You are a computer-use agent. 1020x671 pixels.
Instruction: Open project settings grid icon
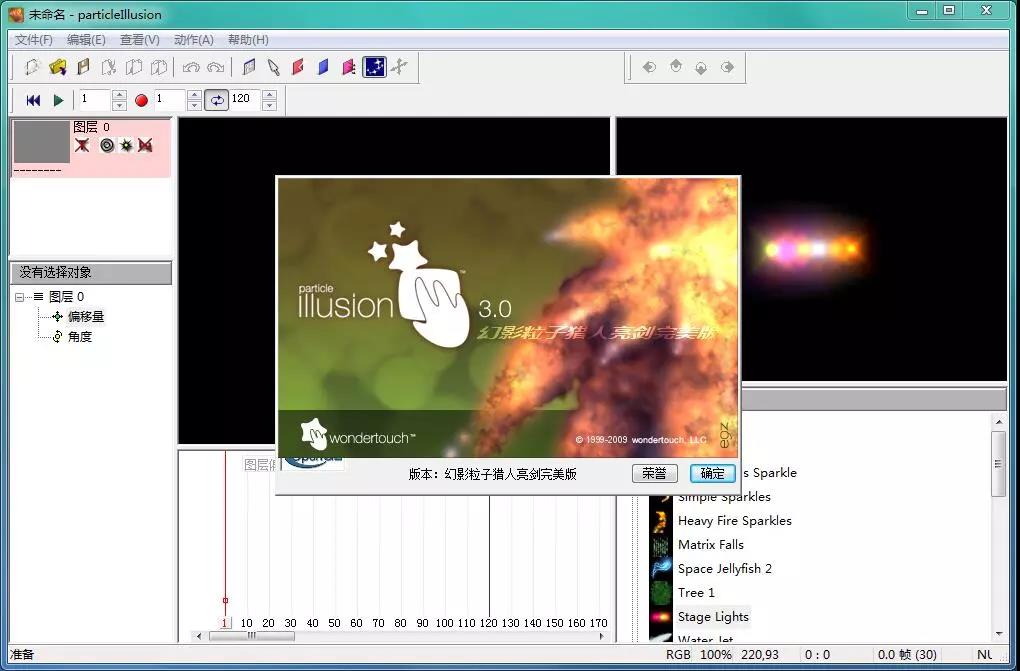pos(248,67)
